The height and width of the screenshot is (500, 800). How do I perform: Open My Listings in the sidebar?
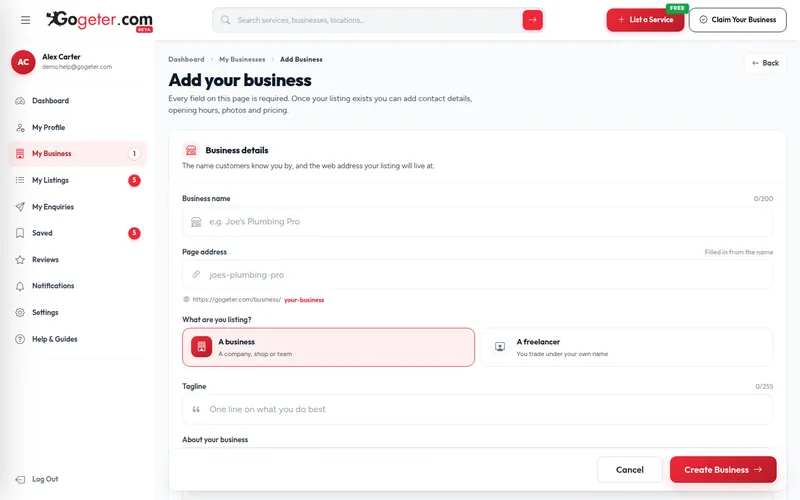[78, 180]
